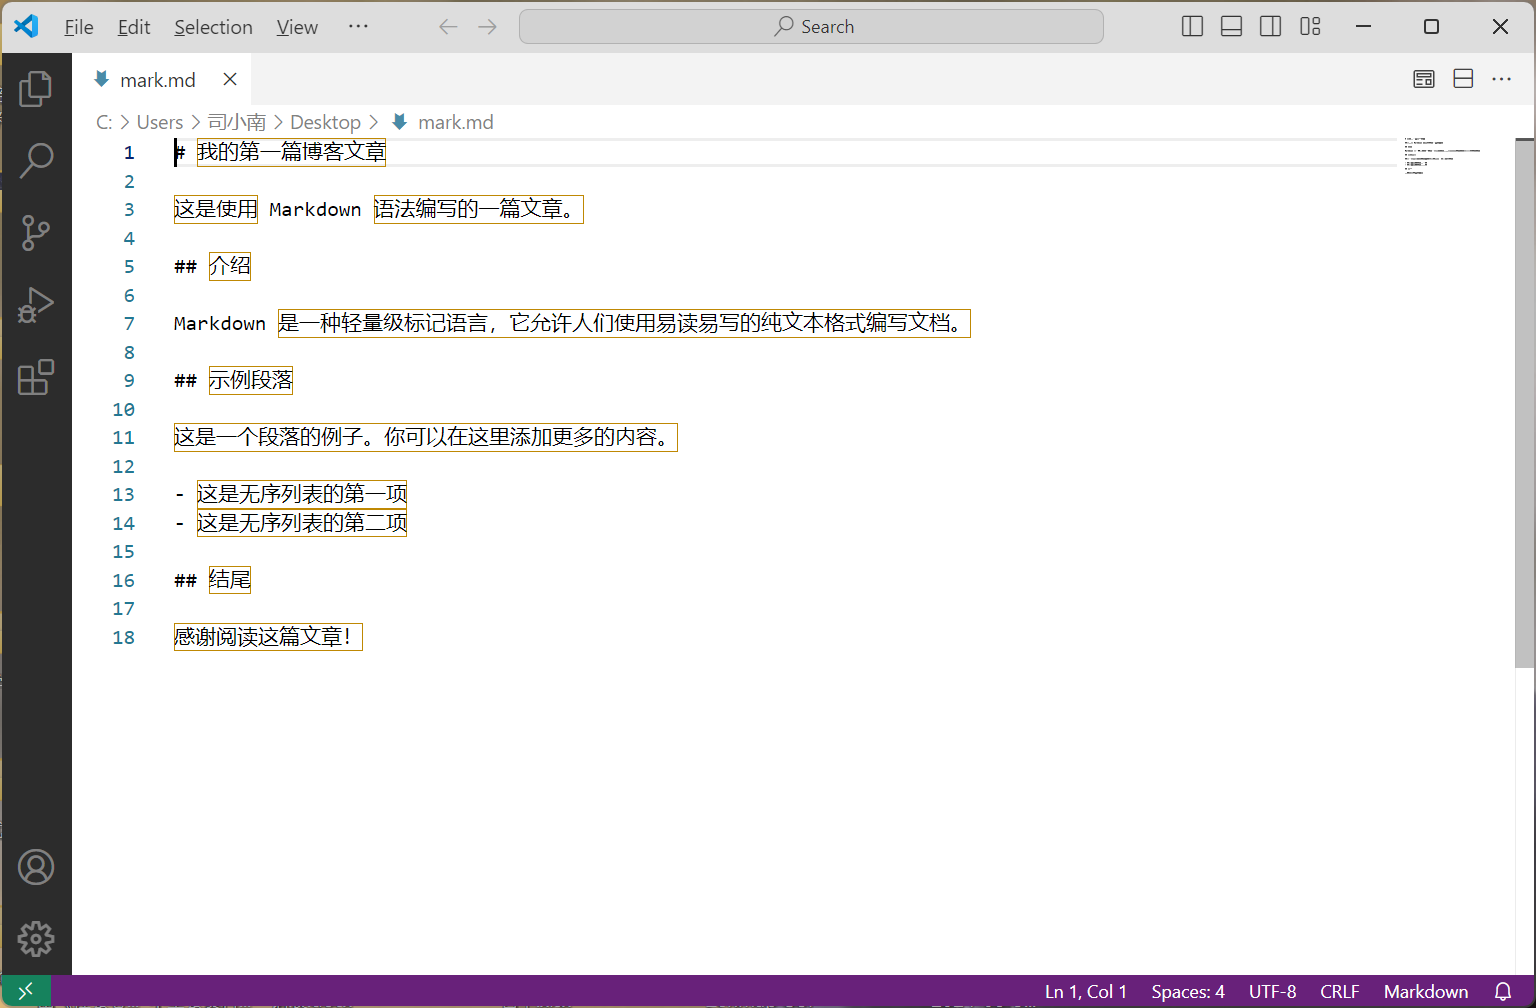Viewport: 1536px width, 1008px height.
Task: Open the Source Control view
Action: click(x=36, y=233)
